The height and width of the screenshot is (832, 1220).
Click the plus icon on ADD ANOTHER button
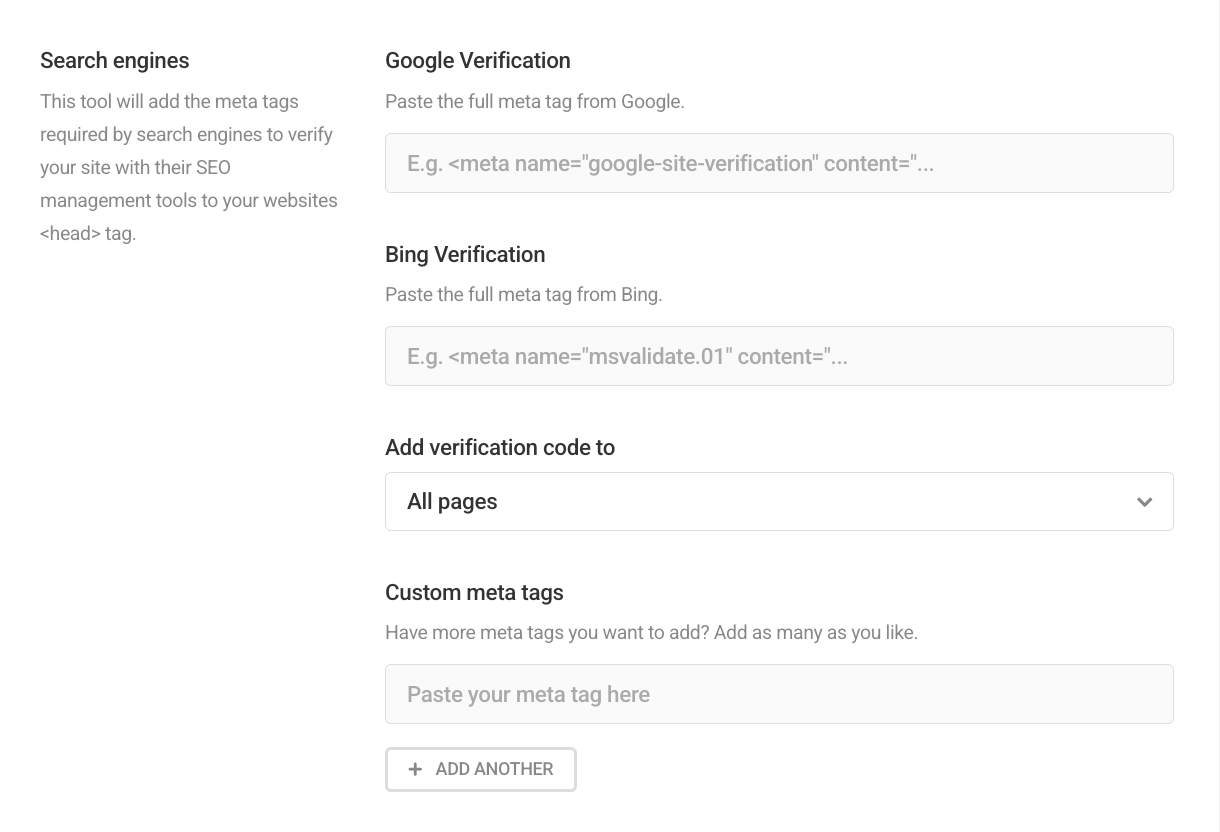click(415, 769)
